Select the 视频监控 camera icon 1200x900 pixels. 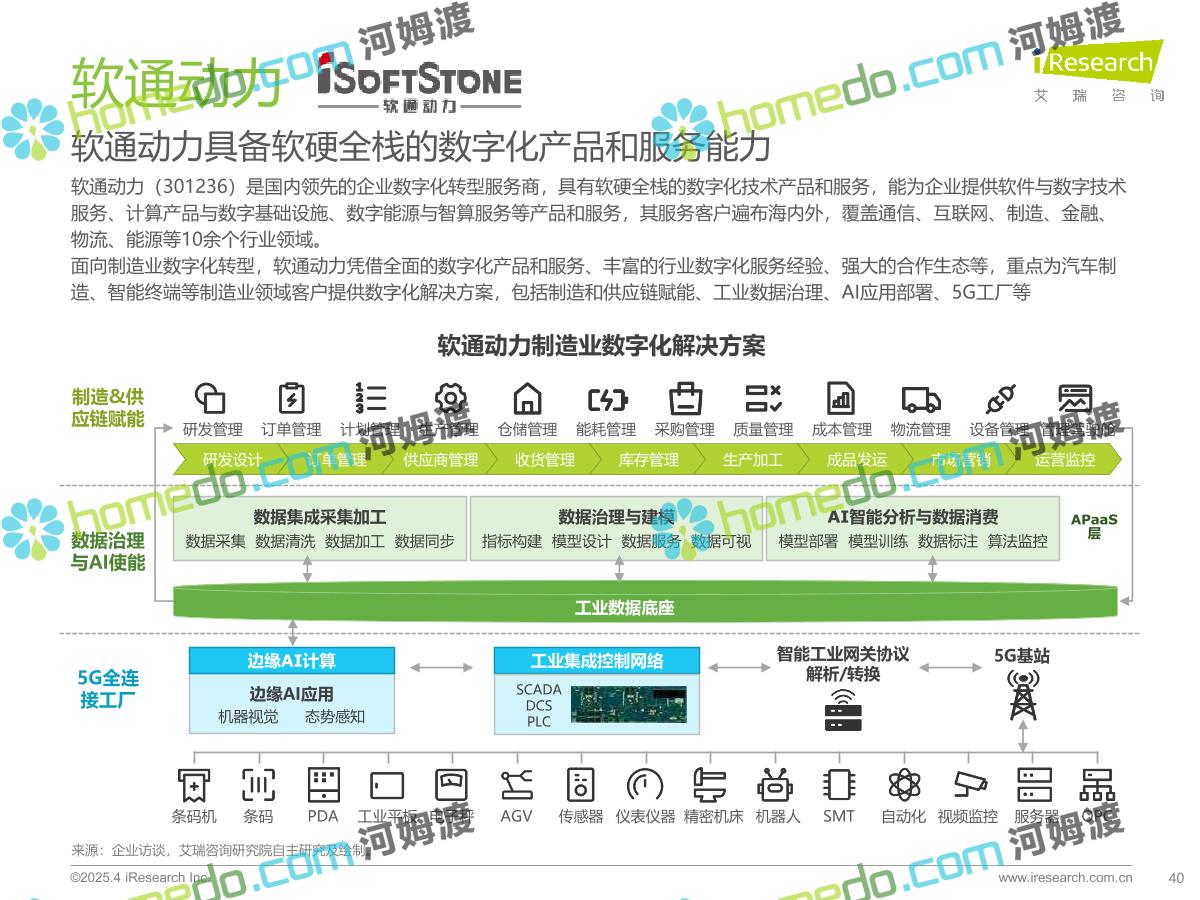point(969,784)
